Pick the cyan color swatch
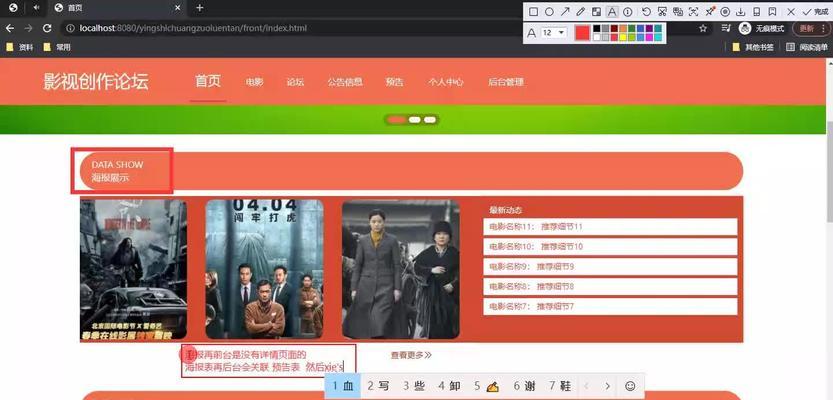 [658, 37]
